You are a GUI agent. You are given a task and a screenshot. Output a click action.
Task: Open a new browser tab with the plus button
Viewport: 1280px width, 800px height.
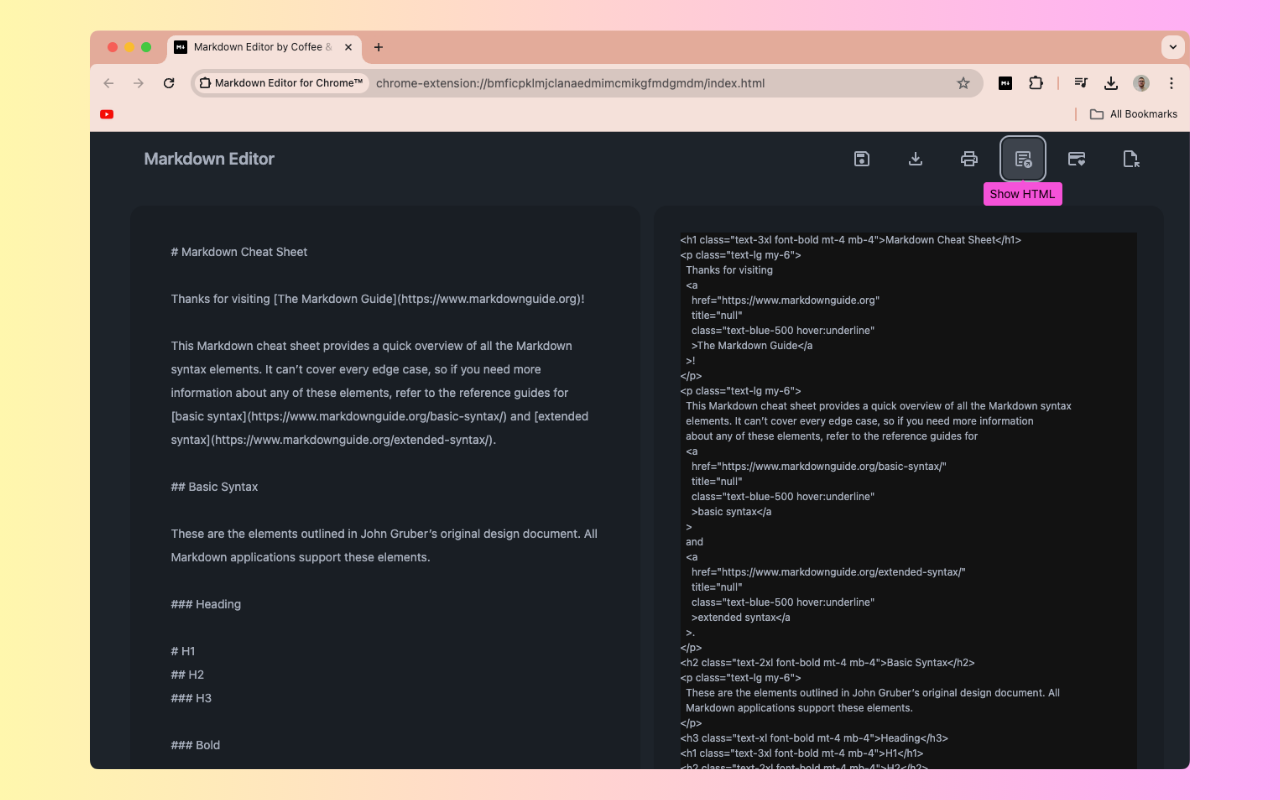click(378, 47)
